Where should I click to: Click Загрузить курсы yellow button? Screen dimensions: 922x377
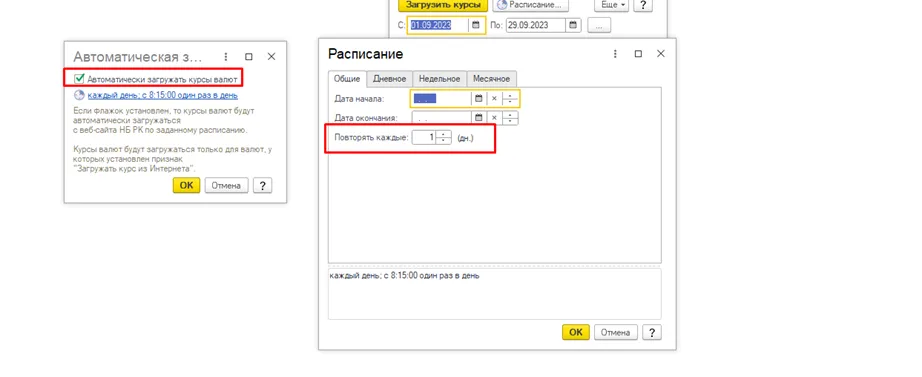point(443,5)
